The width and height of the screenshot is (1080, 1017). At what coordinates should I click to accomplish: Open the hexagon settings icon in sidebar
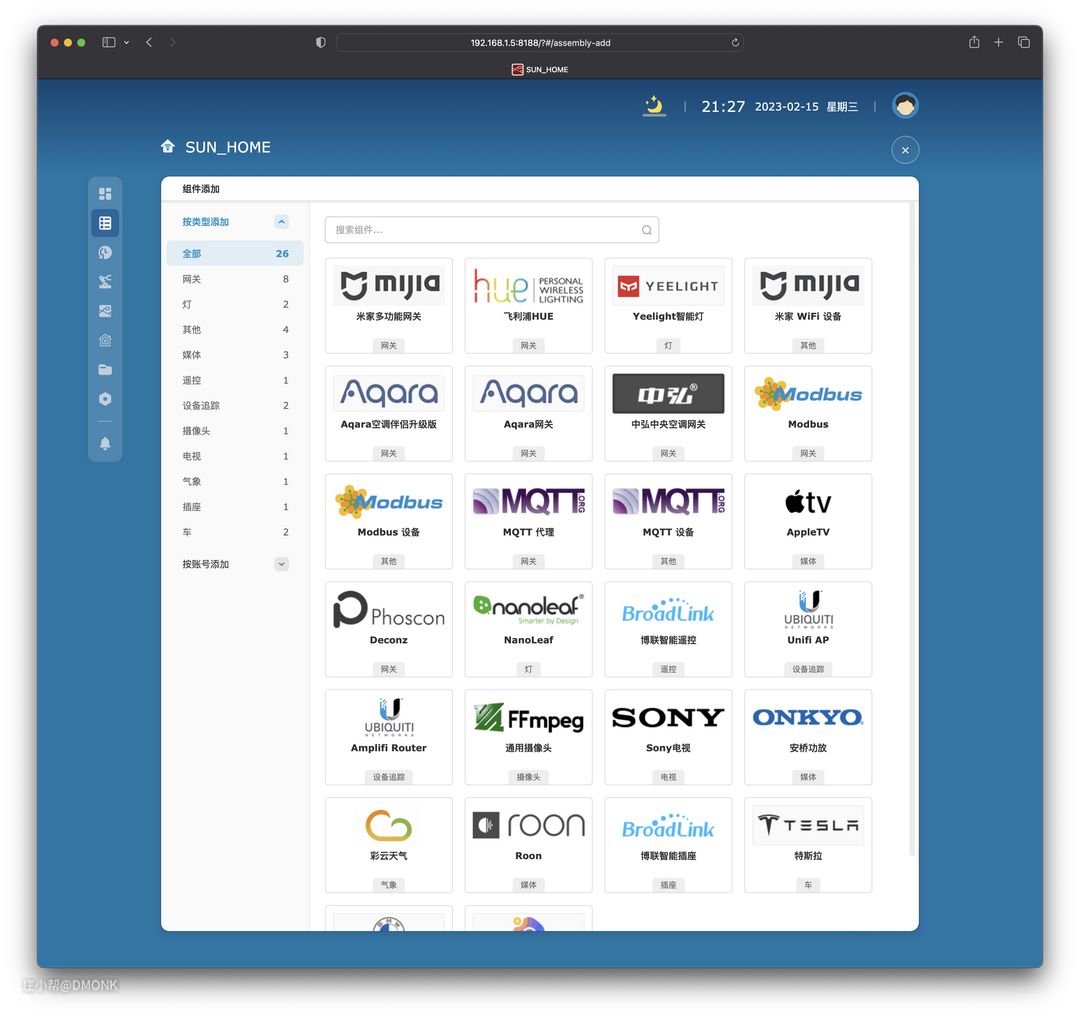105,399
